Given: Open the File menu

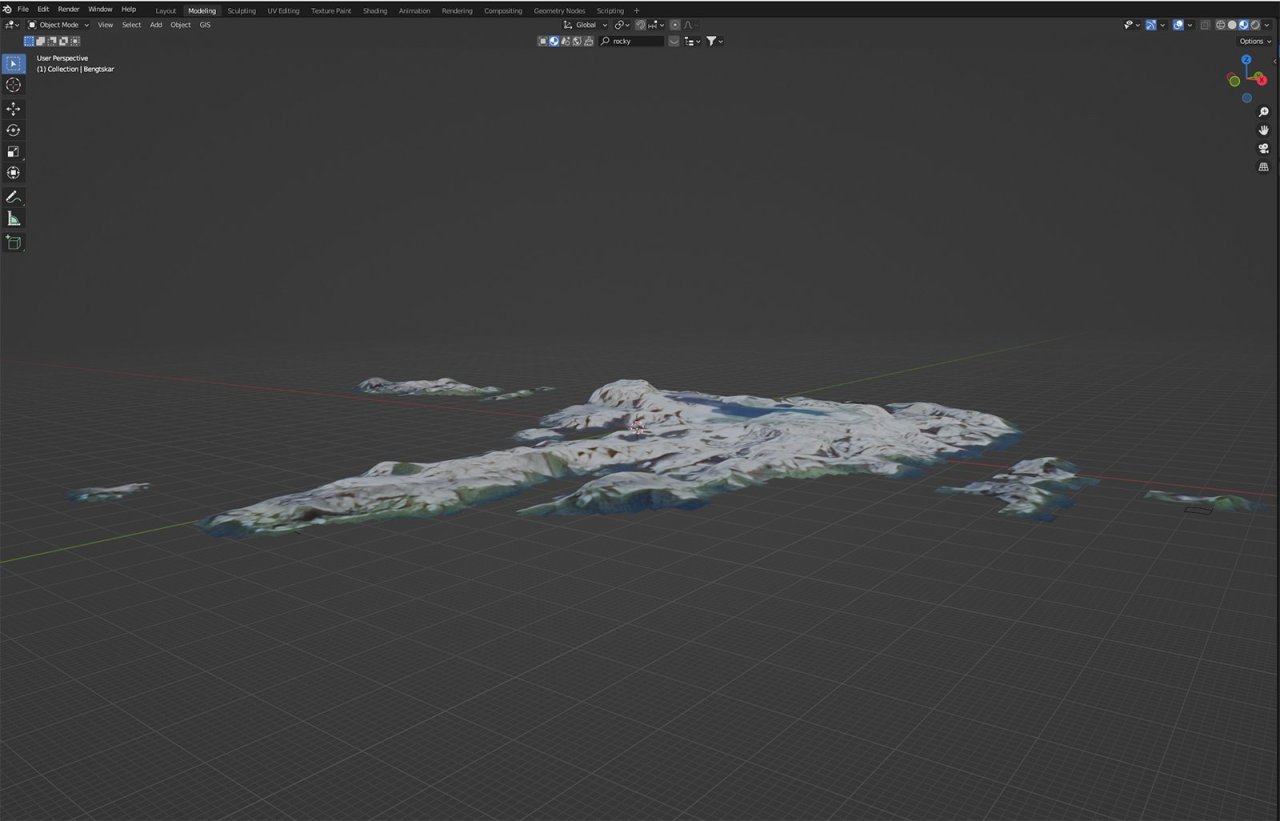Looking at the screenshot, I should 23,9.
